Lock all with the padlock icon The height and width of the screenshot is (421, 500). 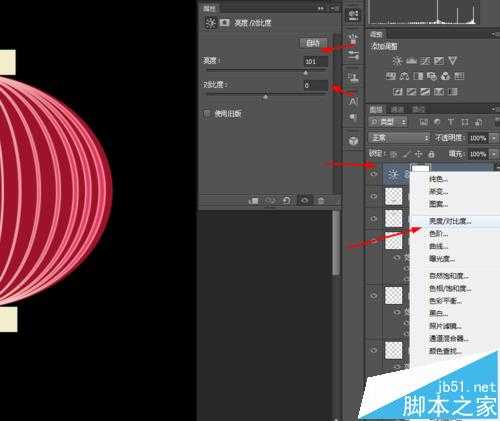[x=431, y=154]
